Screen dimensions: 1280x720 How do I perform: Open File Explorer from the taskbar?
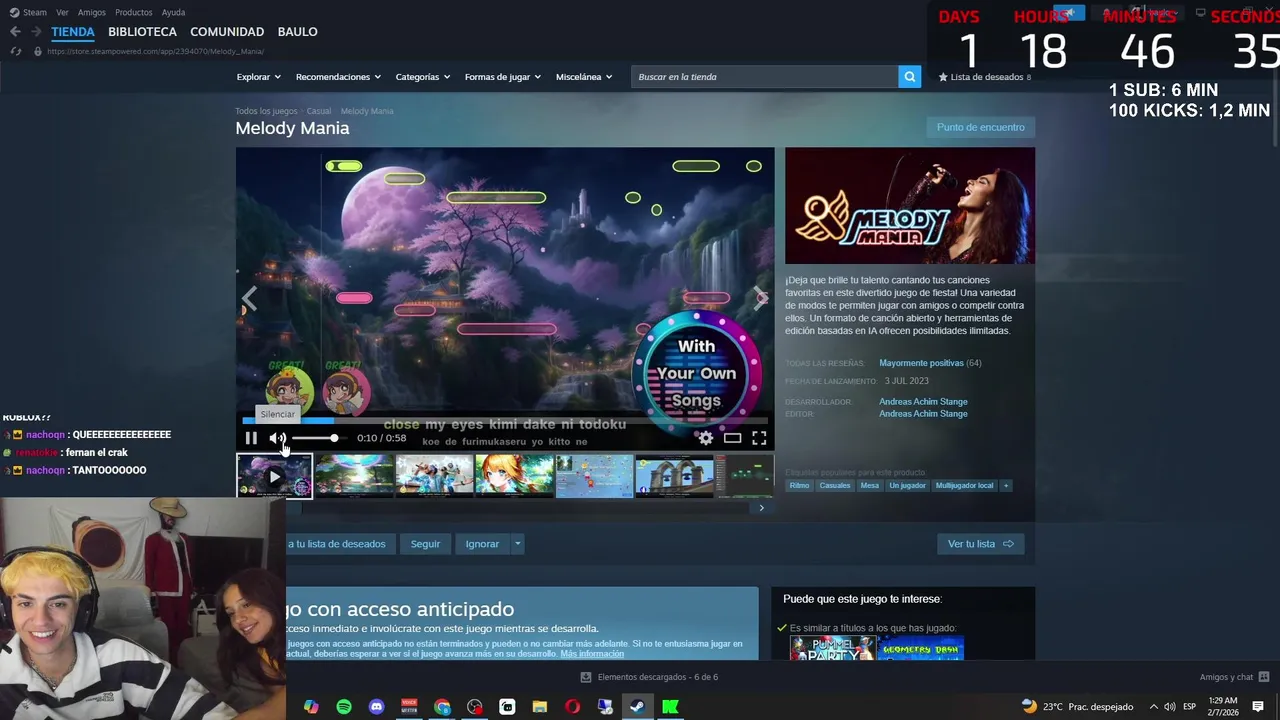(540, 707)
